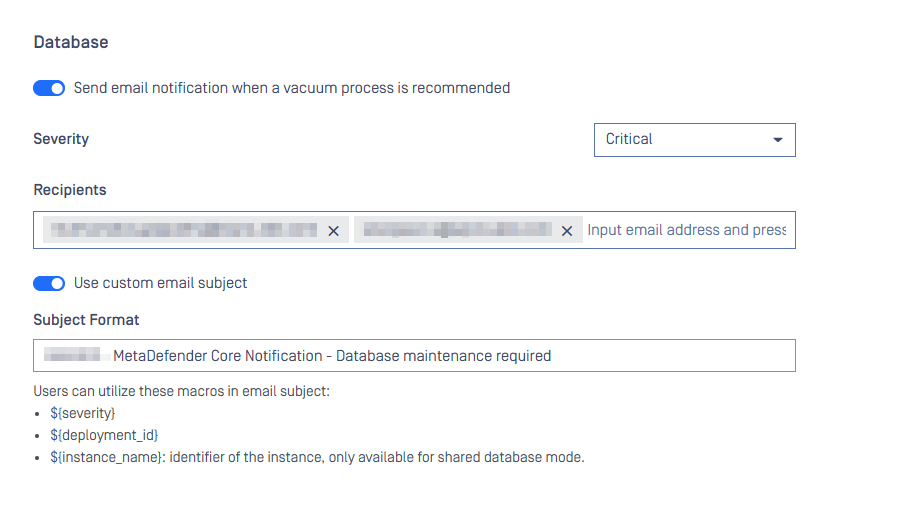Click the Recipients field label
The image size is (909, 520).
(70, 190)
